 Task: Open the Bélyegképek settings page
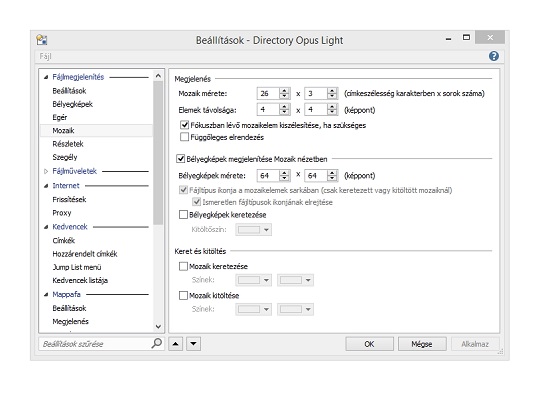(73, 104)
